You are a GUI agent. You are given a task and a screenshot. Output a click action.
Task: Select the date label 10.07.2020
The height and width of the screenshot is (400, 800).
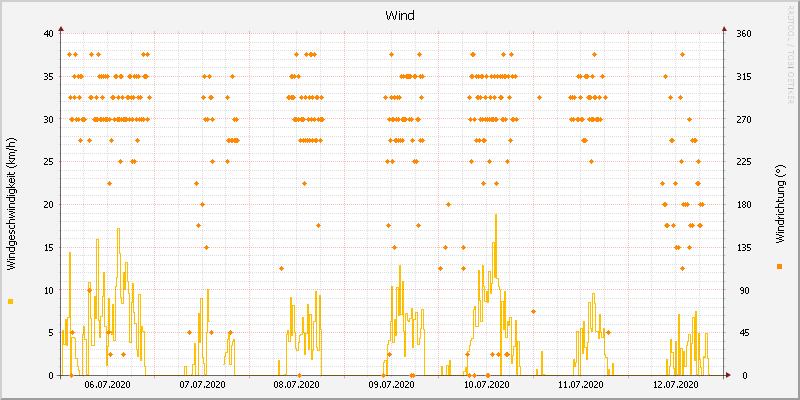pos(486,384)
